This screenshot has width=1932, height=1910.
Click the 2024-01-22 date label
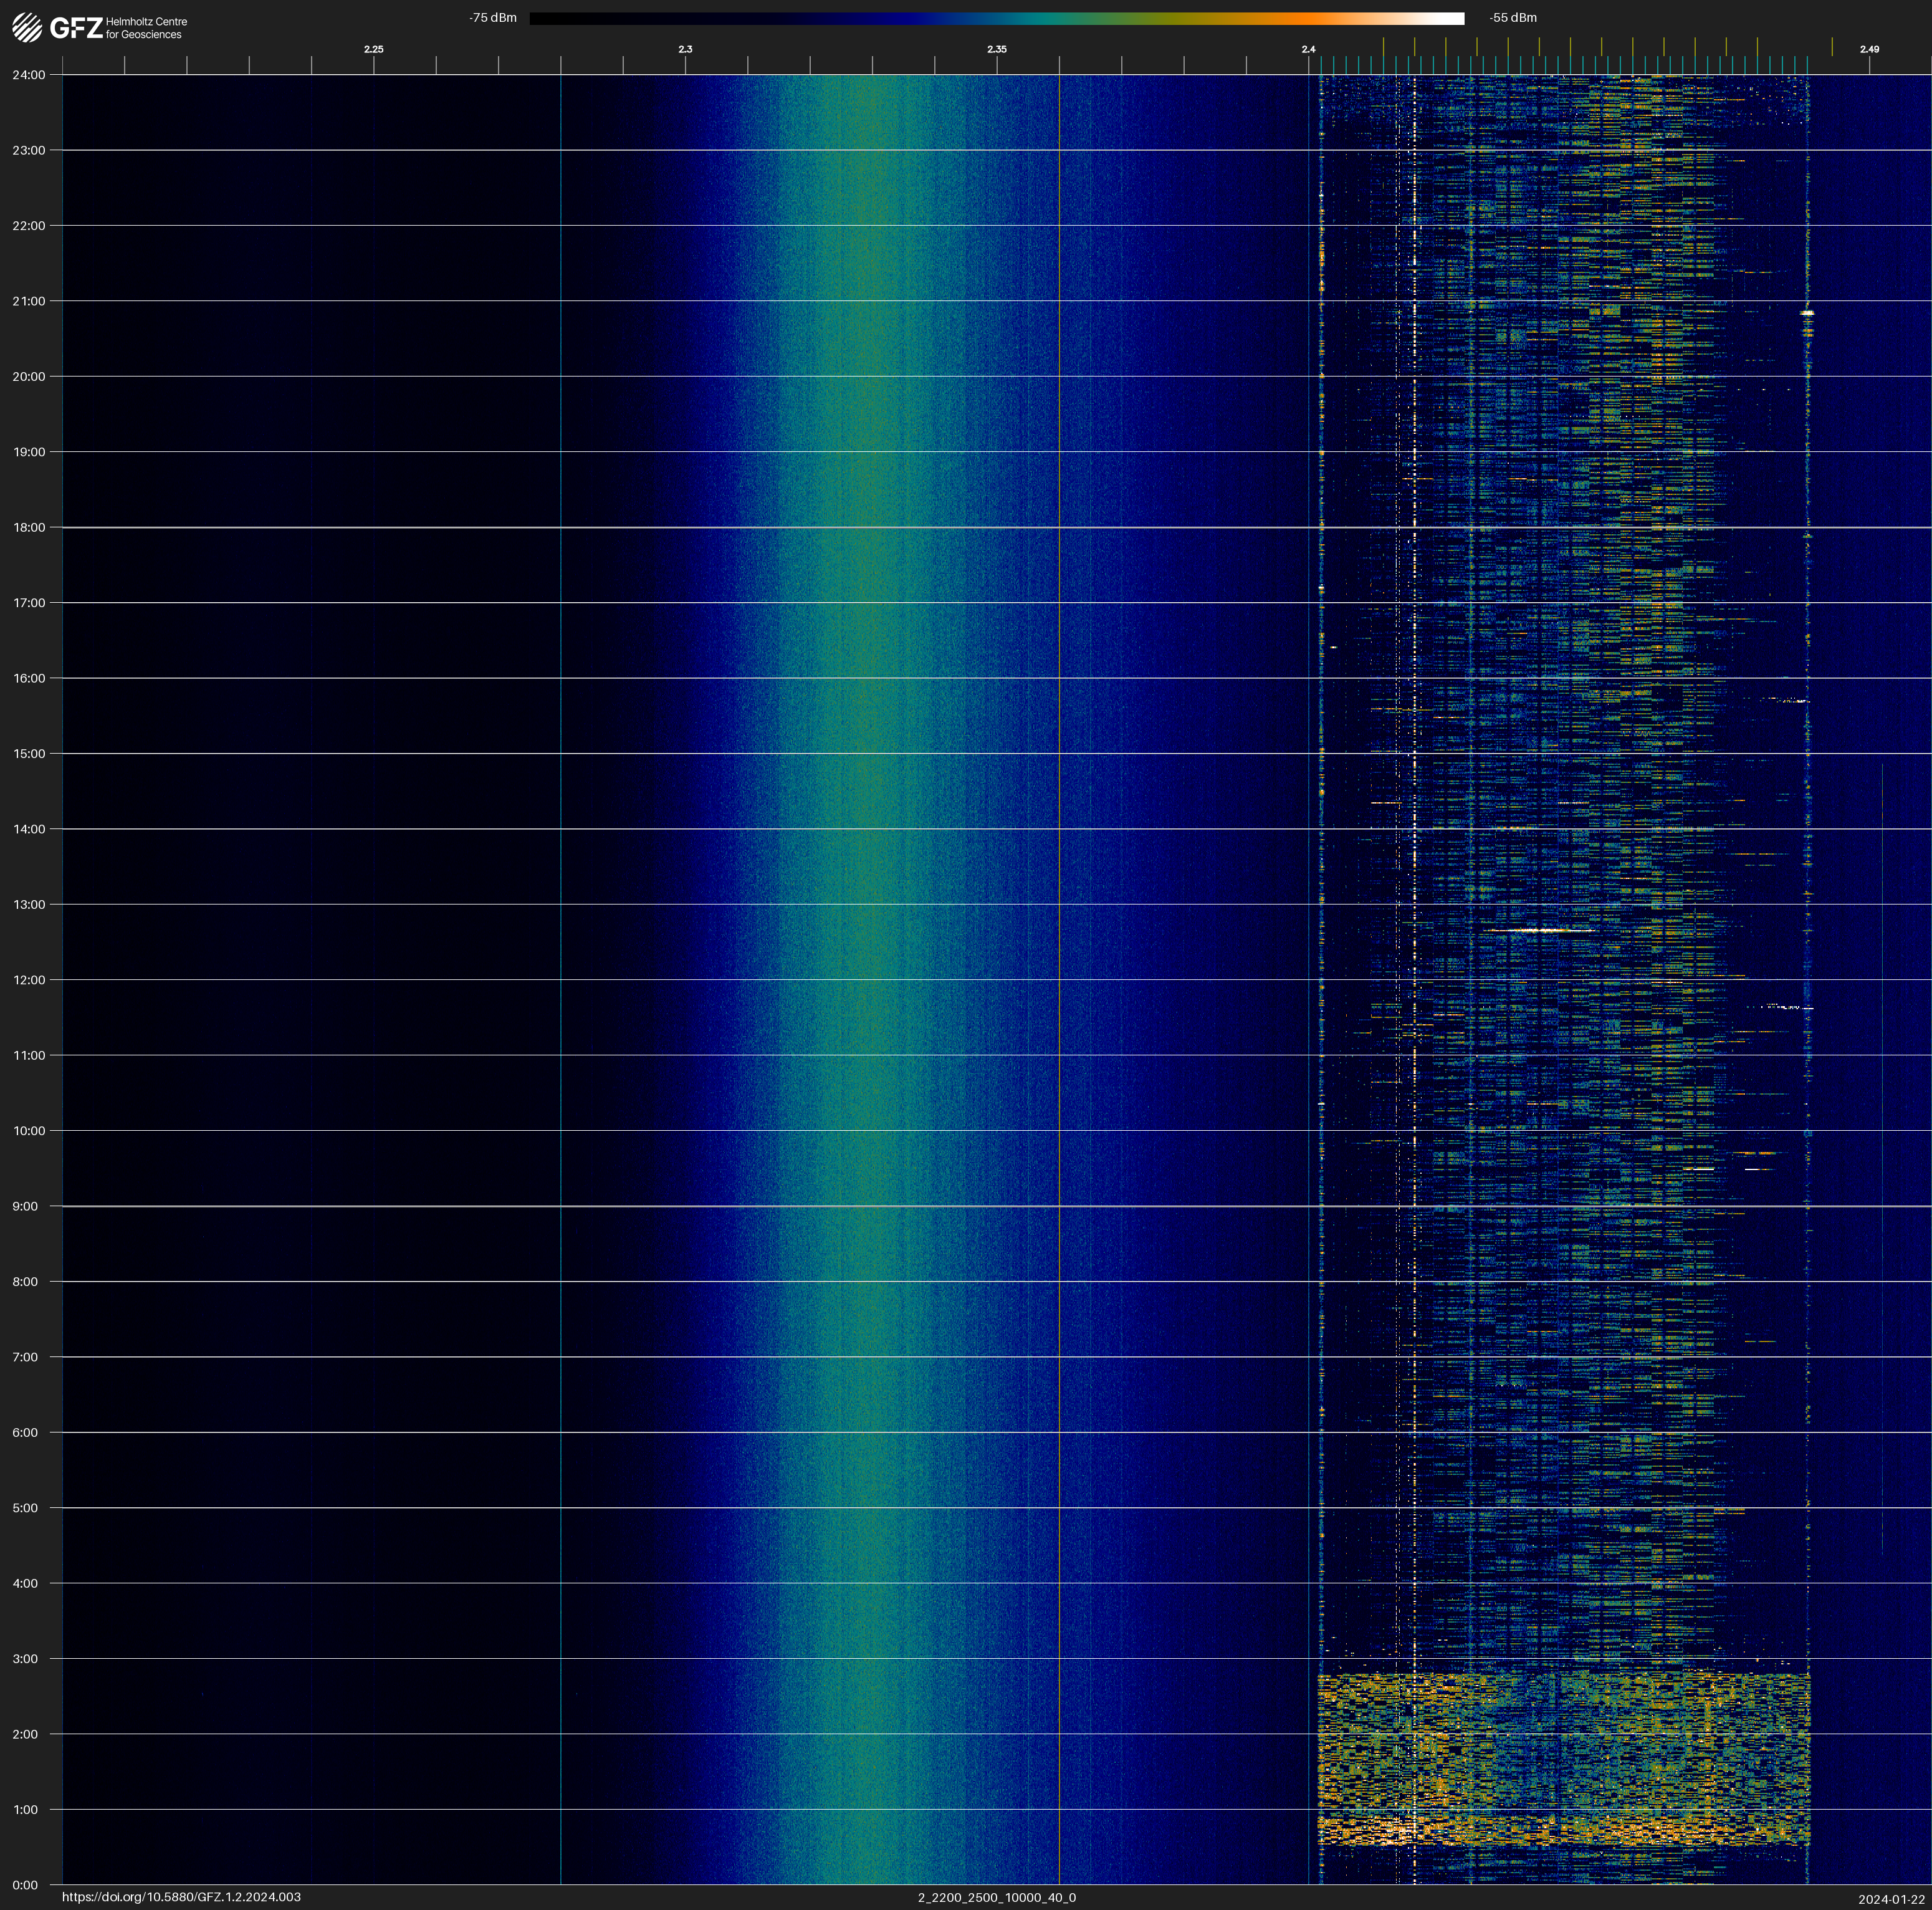[1891, 1899]
